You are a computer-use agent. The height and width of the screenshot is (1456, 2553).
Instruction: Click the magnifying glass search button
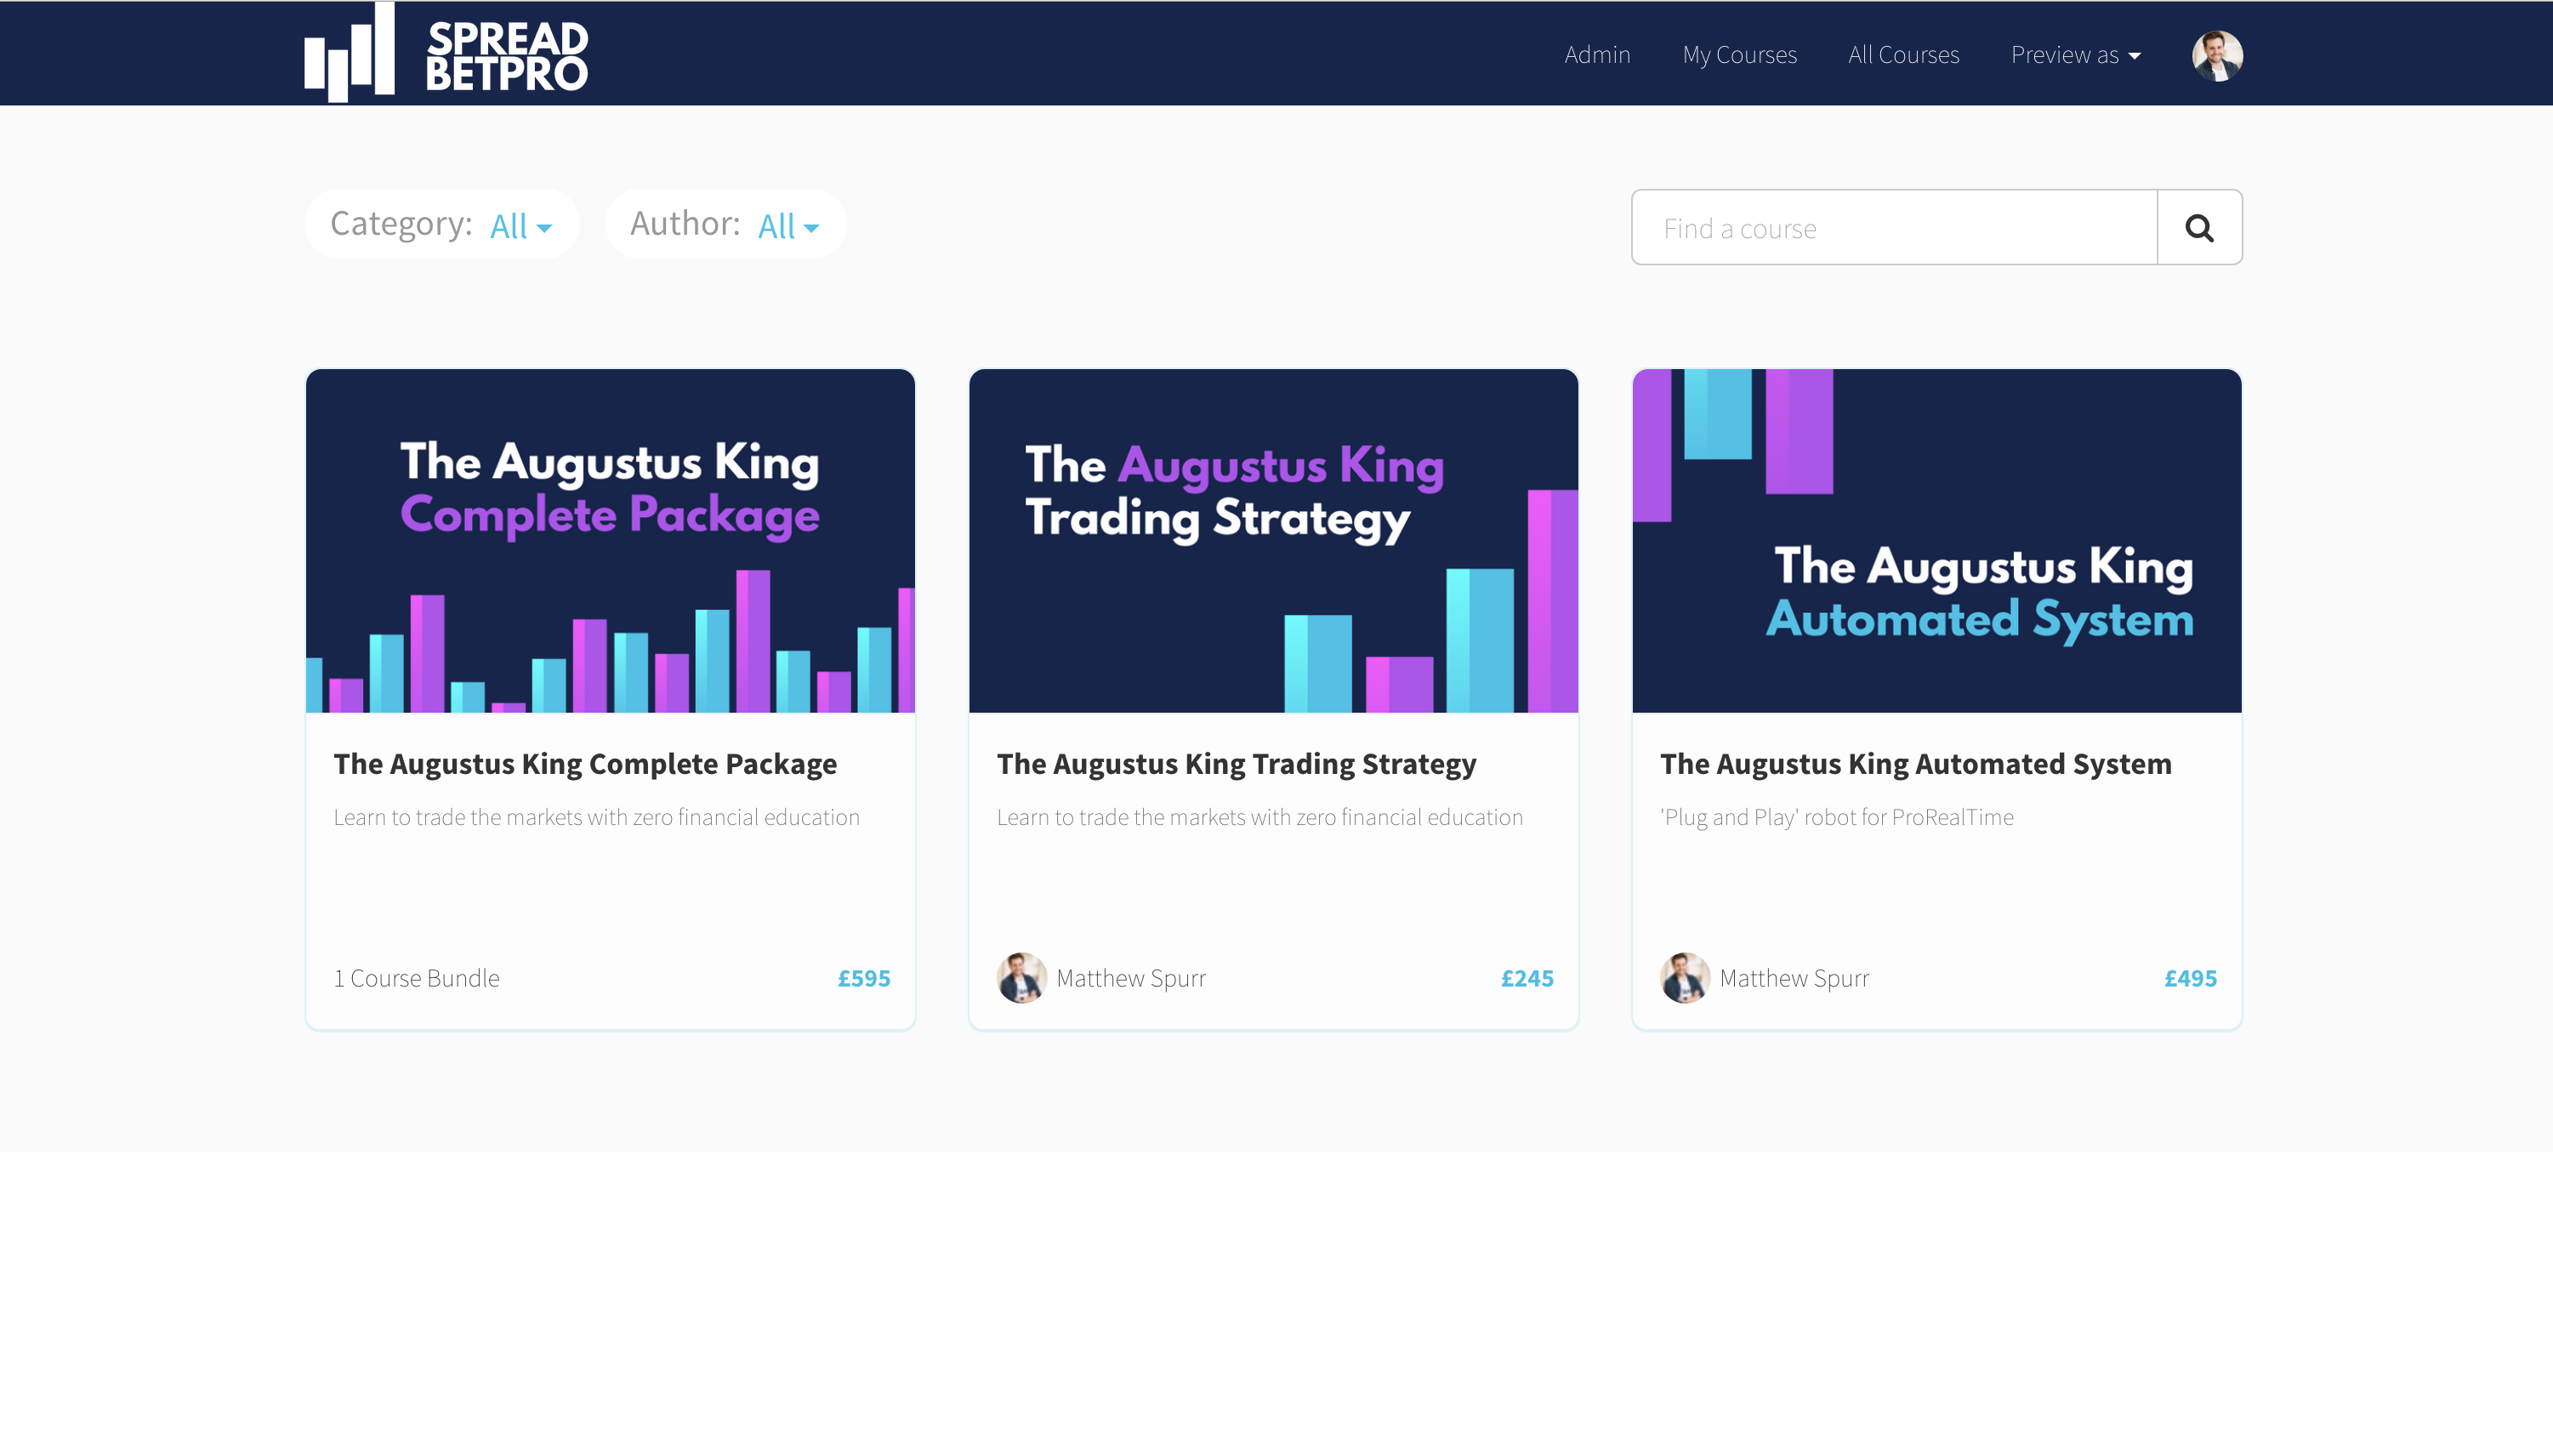[x=2198, y=228]
